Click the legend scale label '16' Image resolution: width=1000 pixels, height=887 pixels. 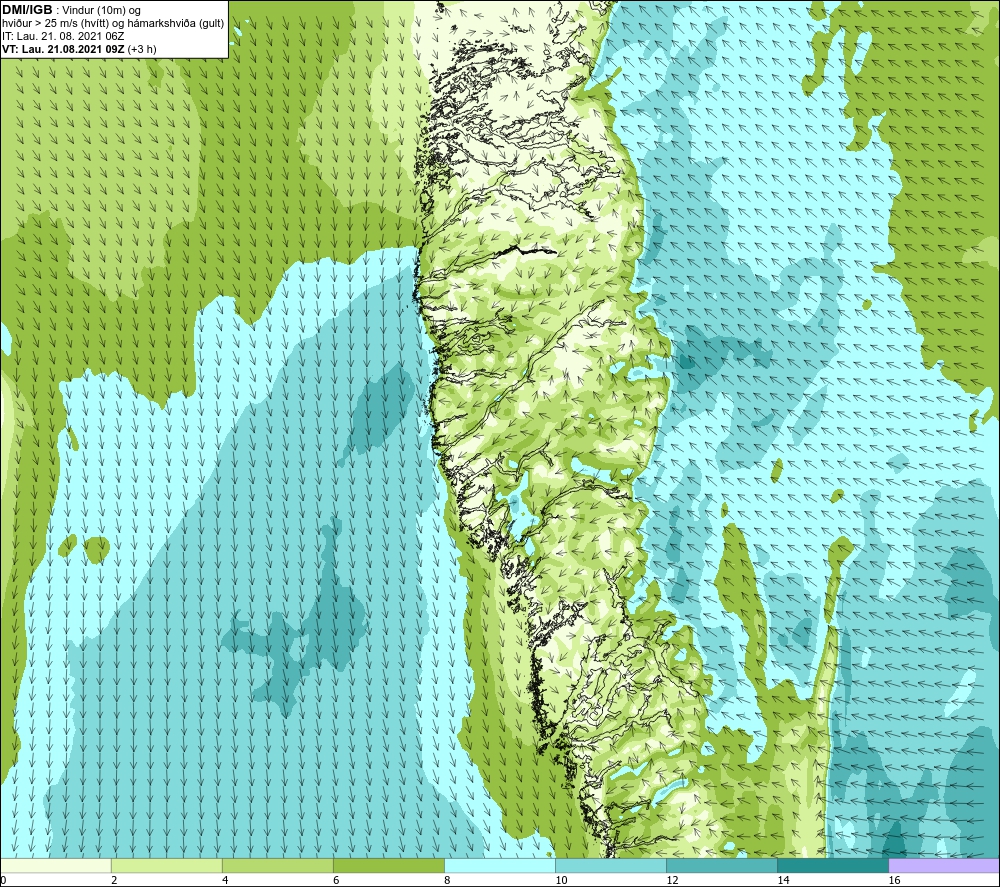point(894,880)
